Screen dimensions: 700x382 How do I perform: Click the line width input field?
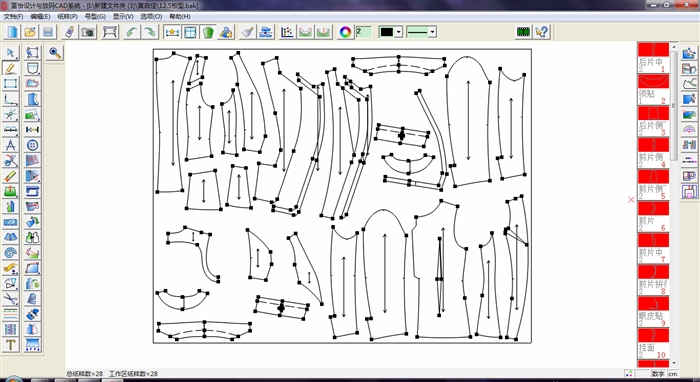click(364, 32)
